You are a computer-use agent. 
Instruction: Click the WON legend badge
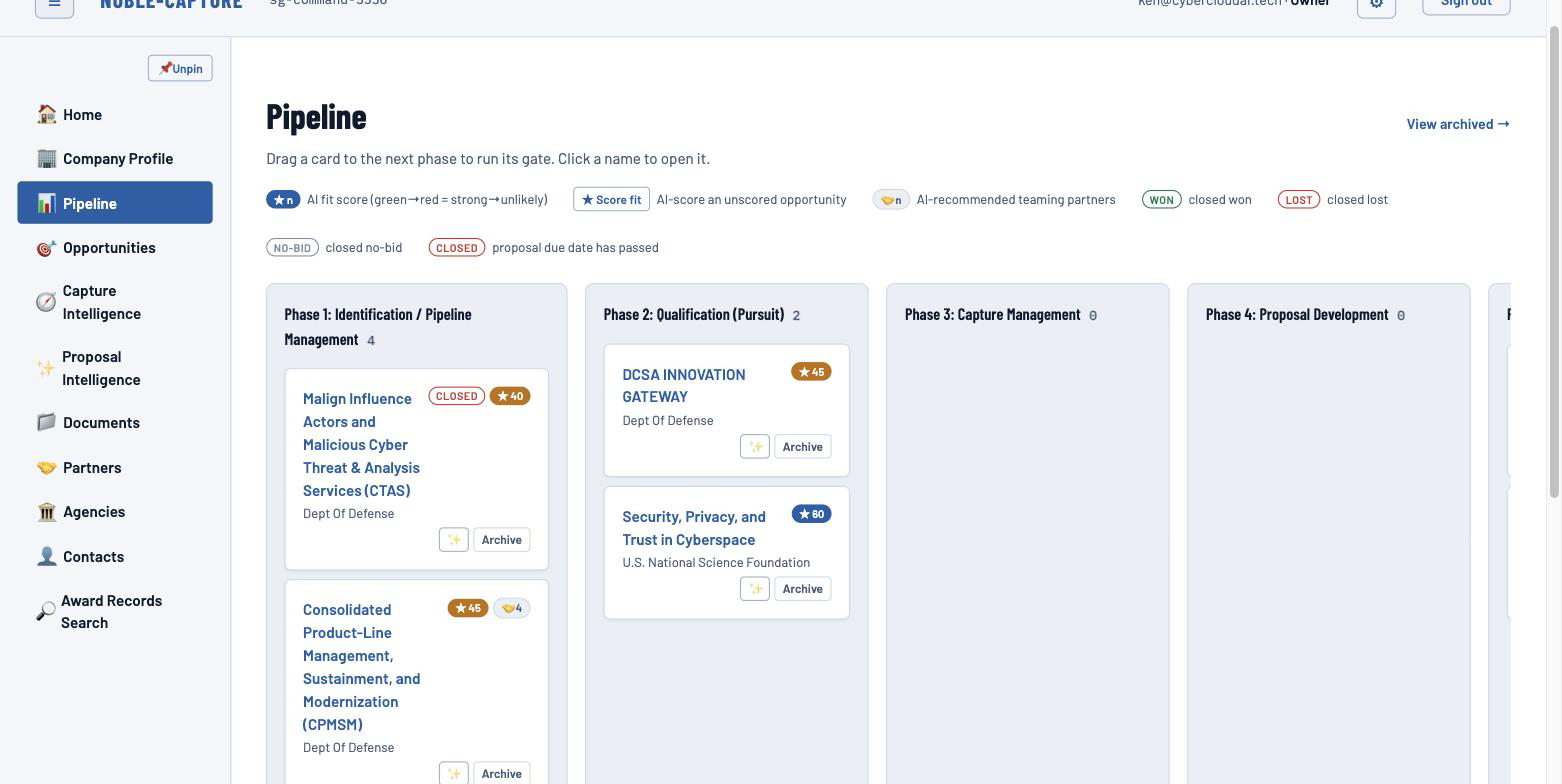pyautogui.click(x=1161, y=199)
